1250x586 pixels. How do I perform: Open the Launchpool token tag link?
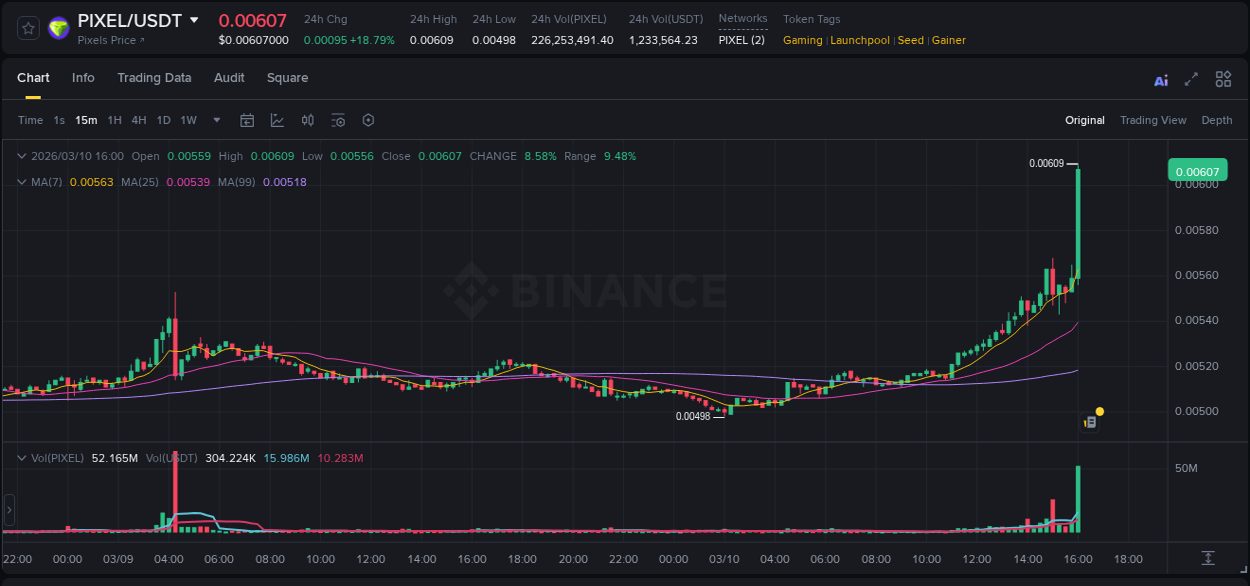point(860,40)
